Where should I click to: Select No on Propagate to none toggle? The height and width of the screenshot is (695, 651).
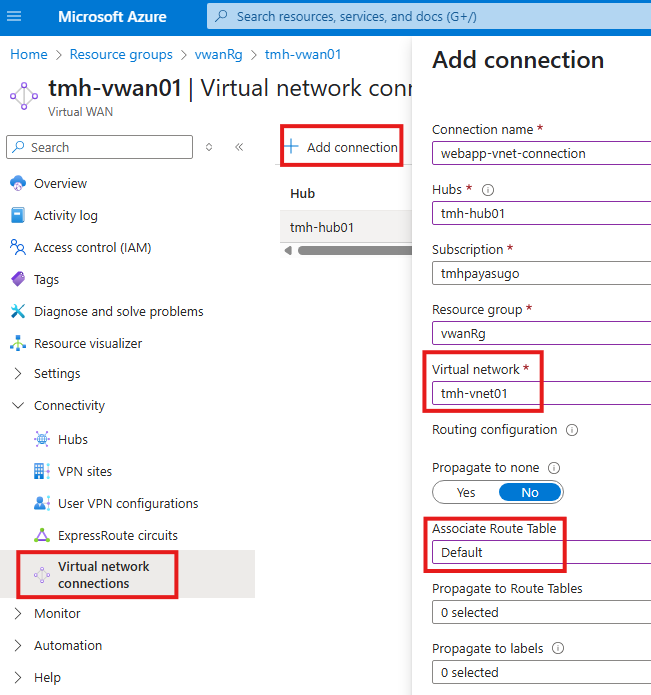pyautogui.click(x=530, y=492)
